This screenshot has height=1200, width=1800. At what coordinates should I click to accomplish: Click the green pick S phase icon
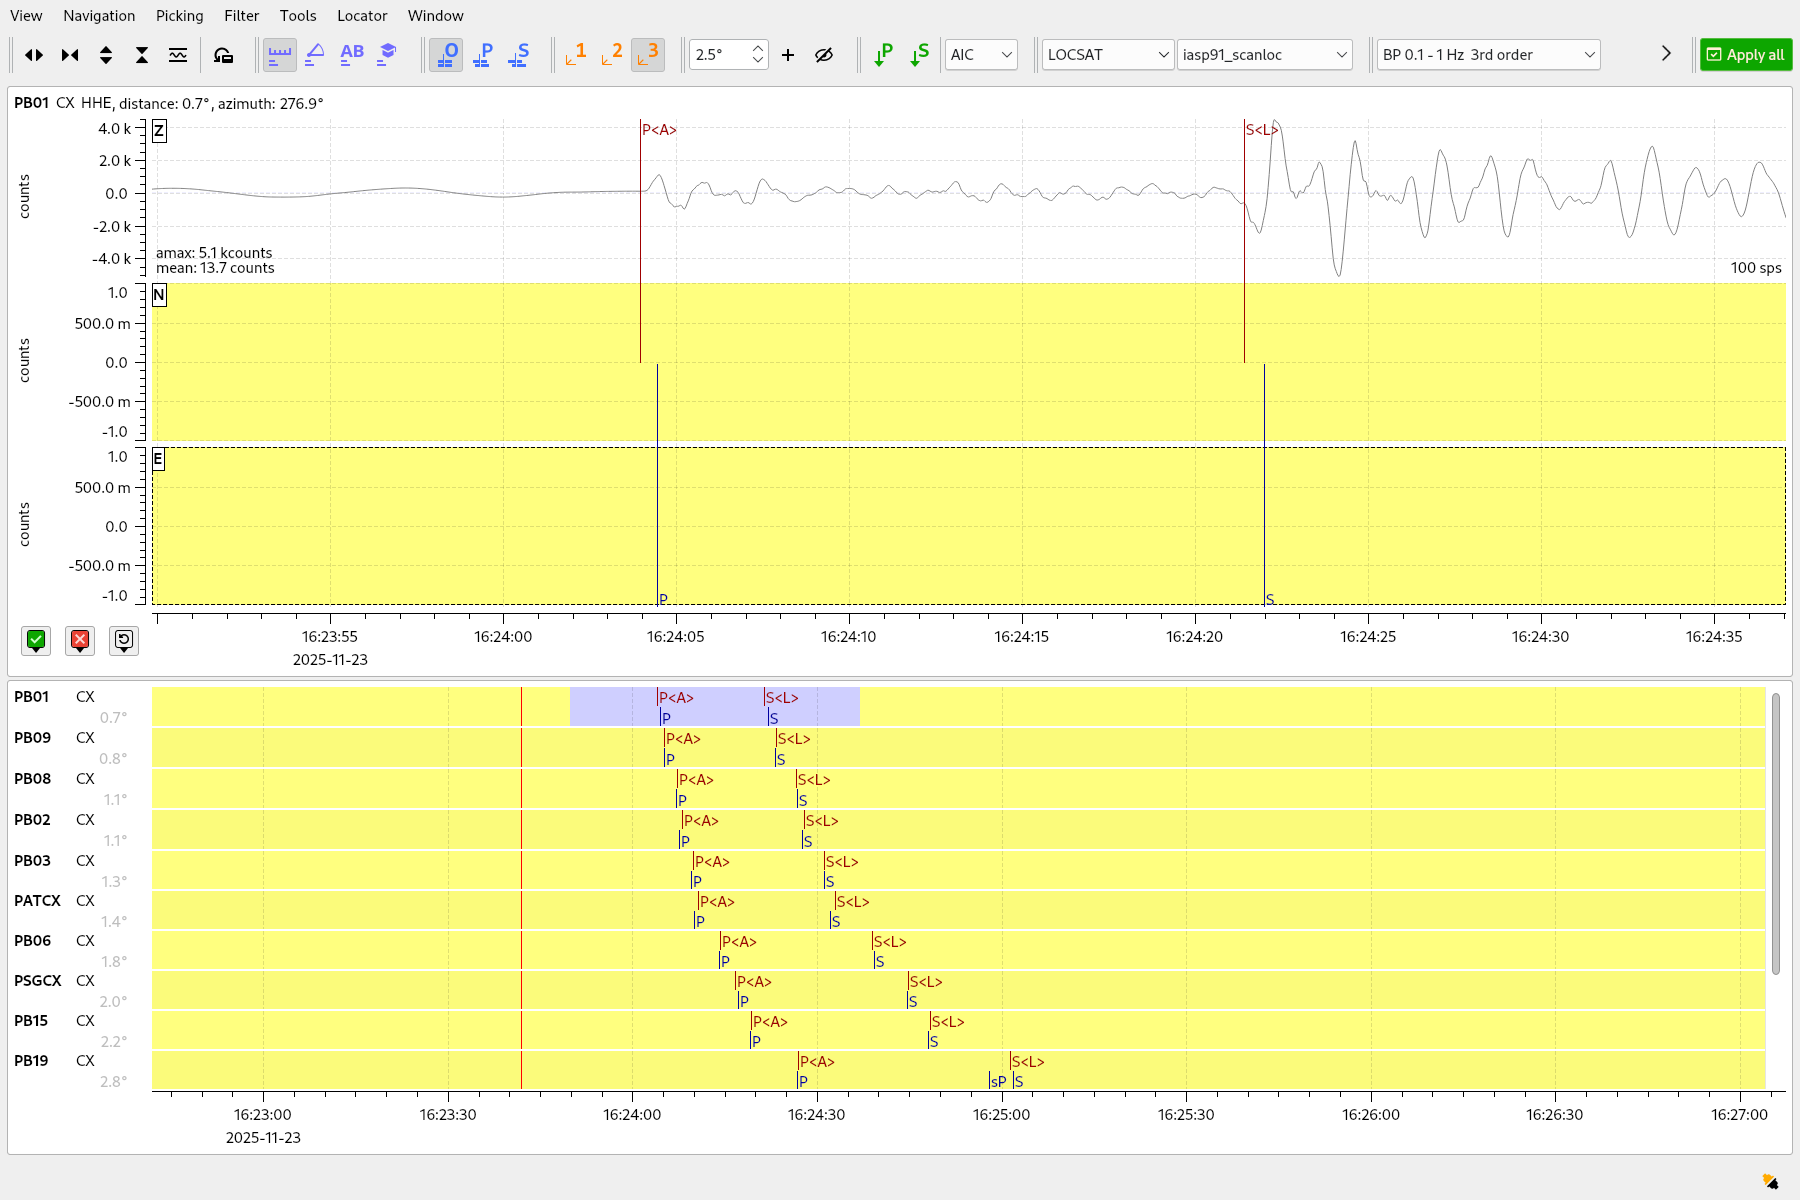[919, 55]
